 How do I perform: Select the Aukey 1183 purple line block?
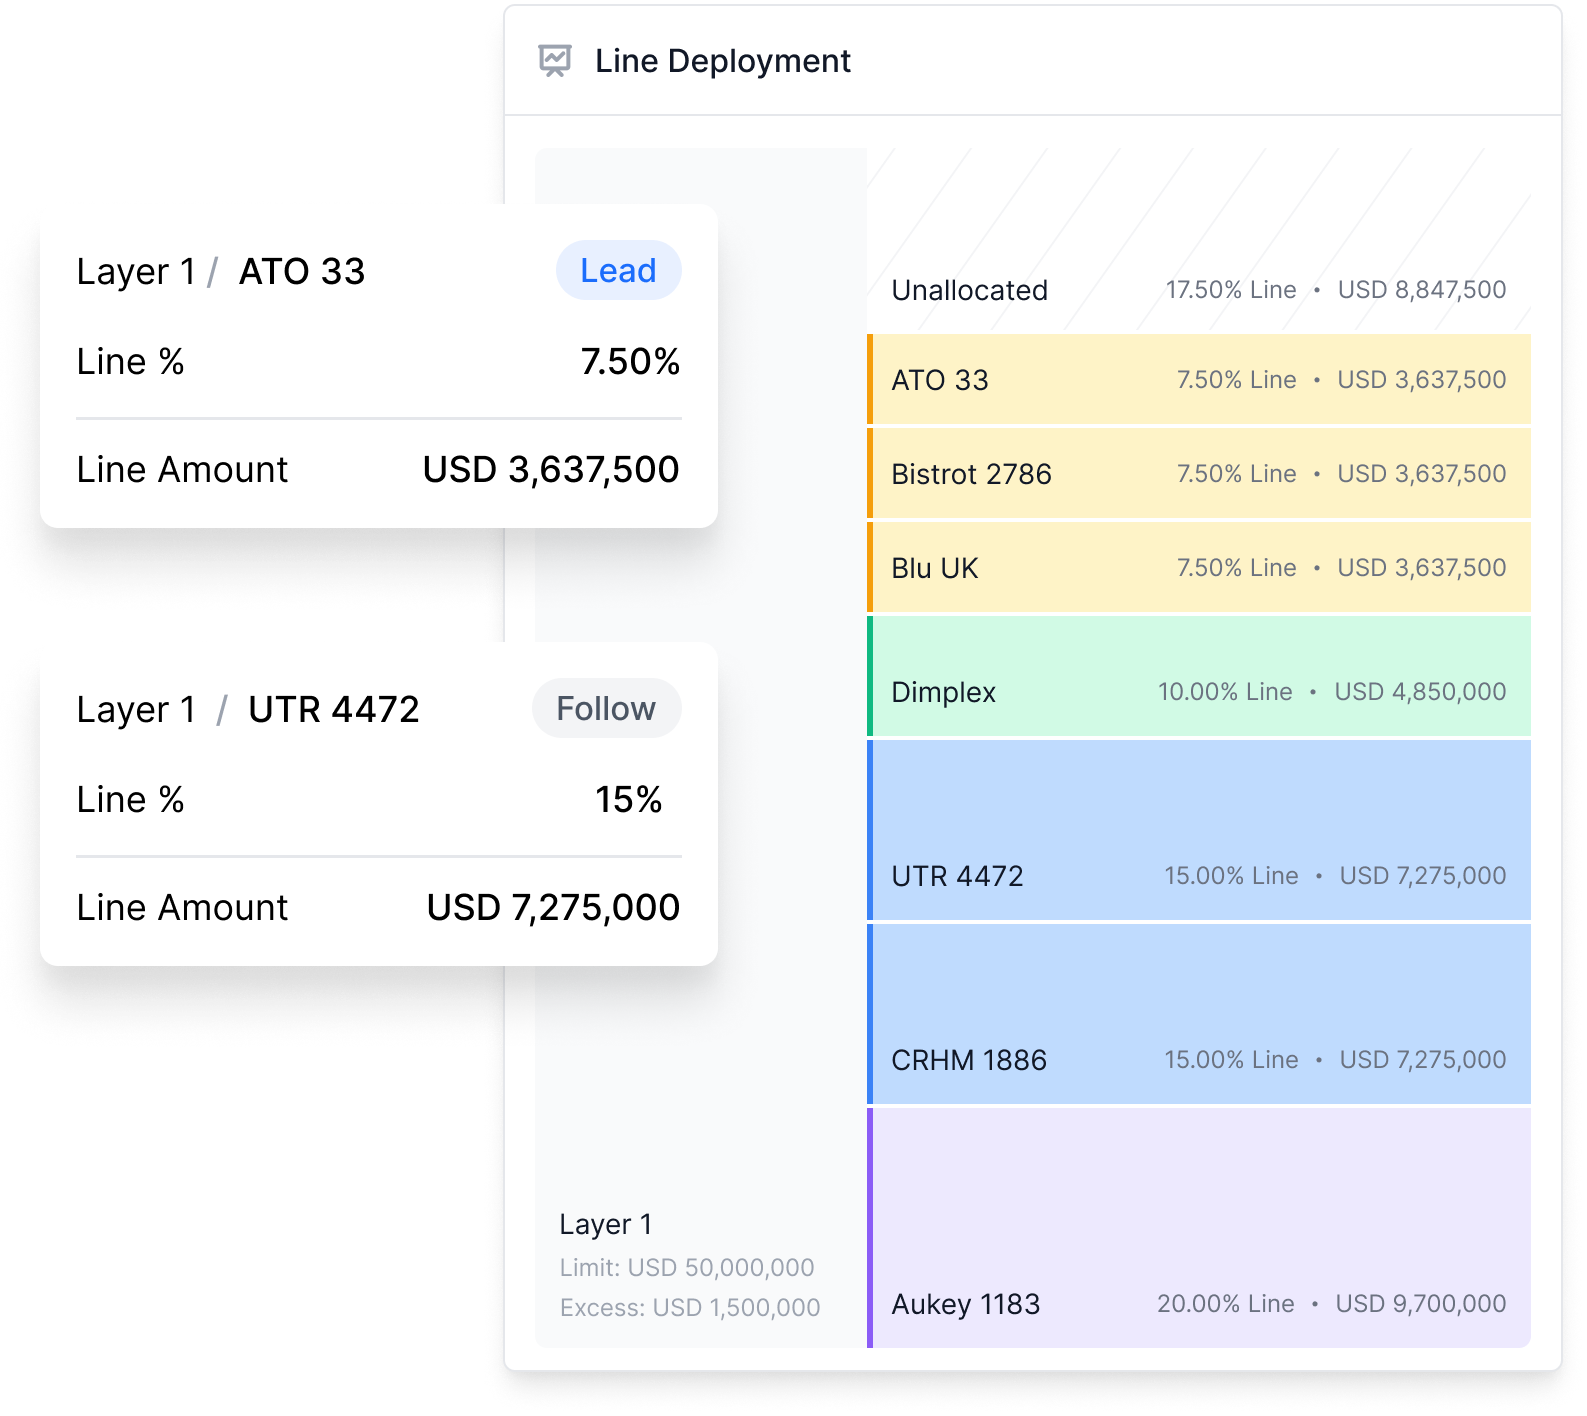(1198, 1228)
